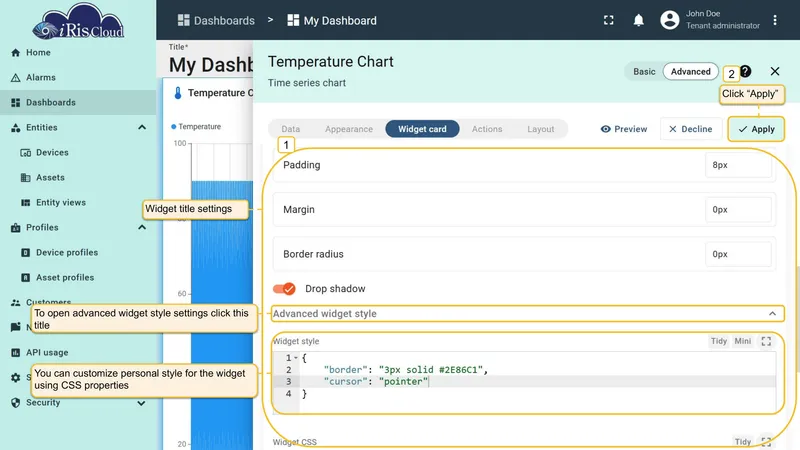Image resolution: width=800 pixels, height=450 pixels.
Task: Open John Doe user avatar
Action: click(x=669, y=20)
